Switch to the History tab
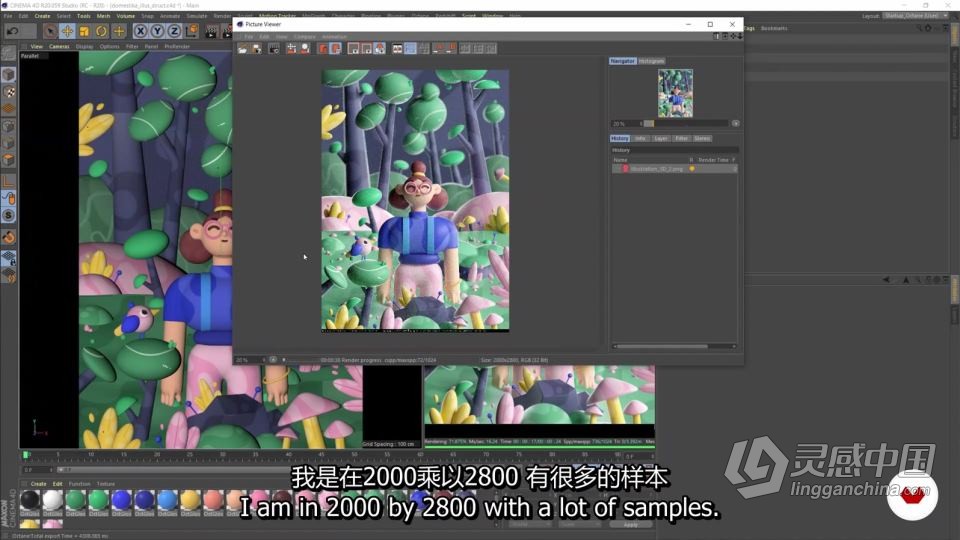This screenshot has height=540, width=960. [620, 138]
